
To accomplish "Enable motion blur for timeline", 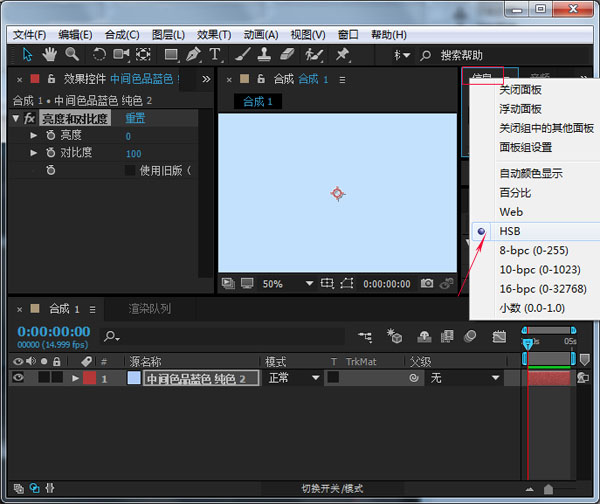I will tap(470, 336).
